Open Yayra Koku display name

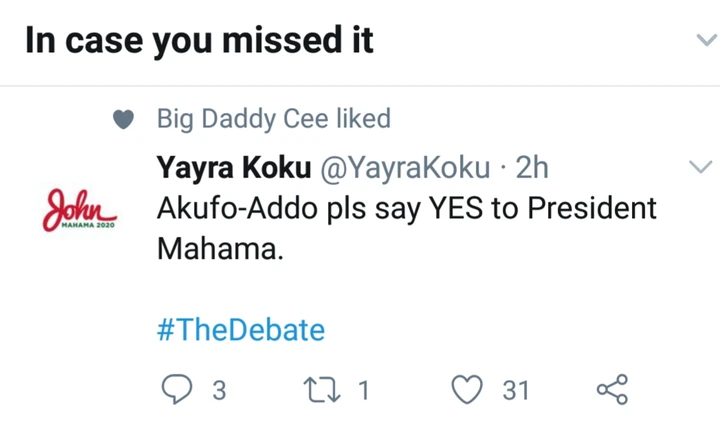pyautogui.click(x=234, y=167)
